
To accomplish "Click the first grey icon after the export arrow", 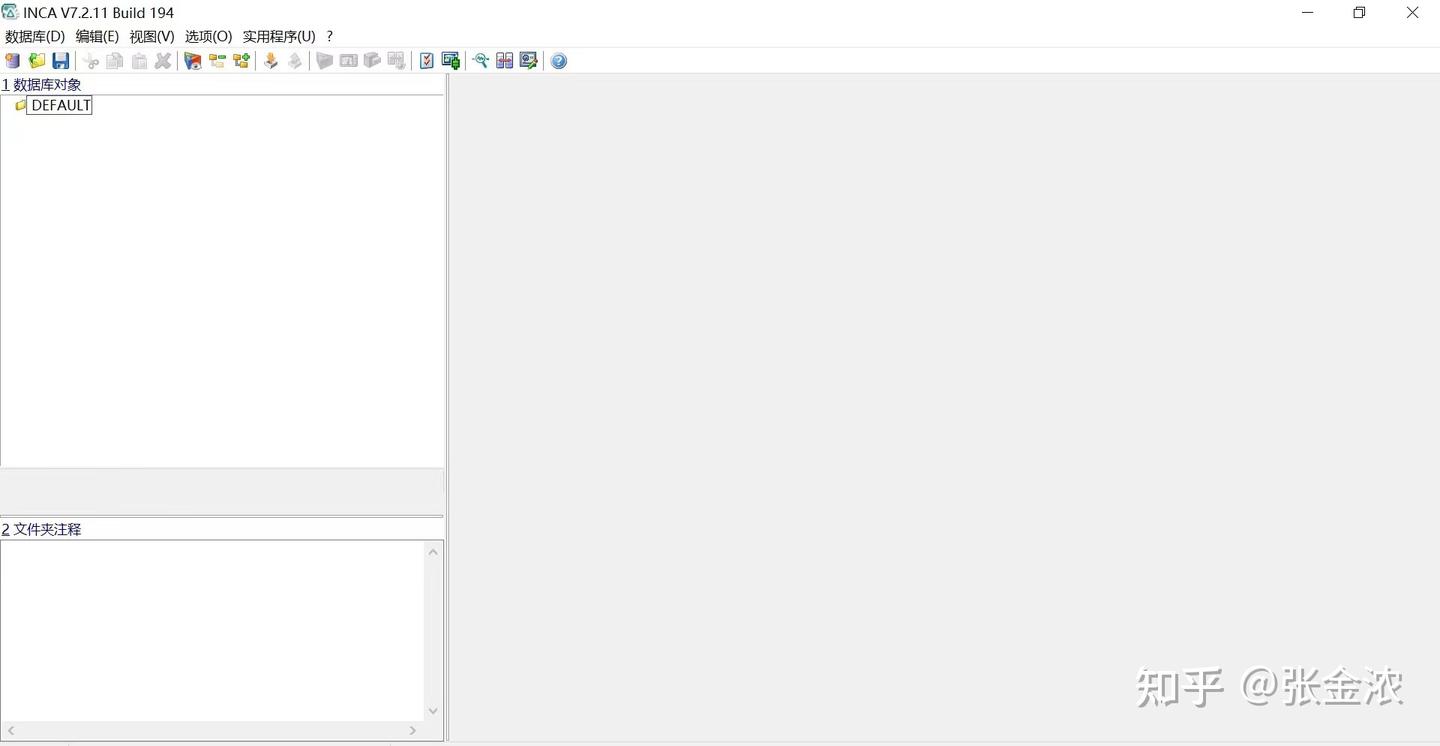I will pyautogui.click(x=325, y=61).
